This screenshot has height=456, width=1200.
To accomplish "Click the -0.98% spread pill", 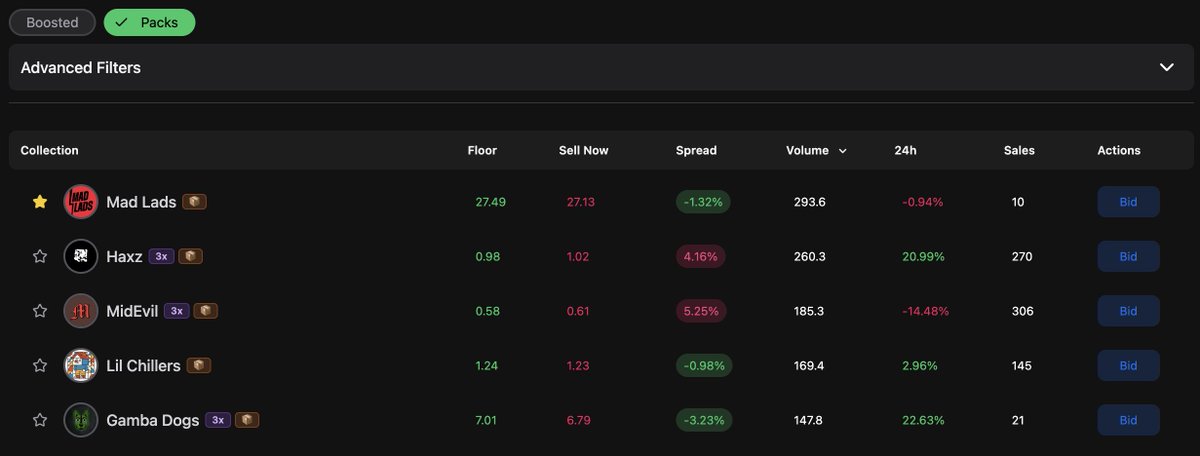I will tap(704, 366).
